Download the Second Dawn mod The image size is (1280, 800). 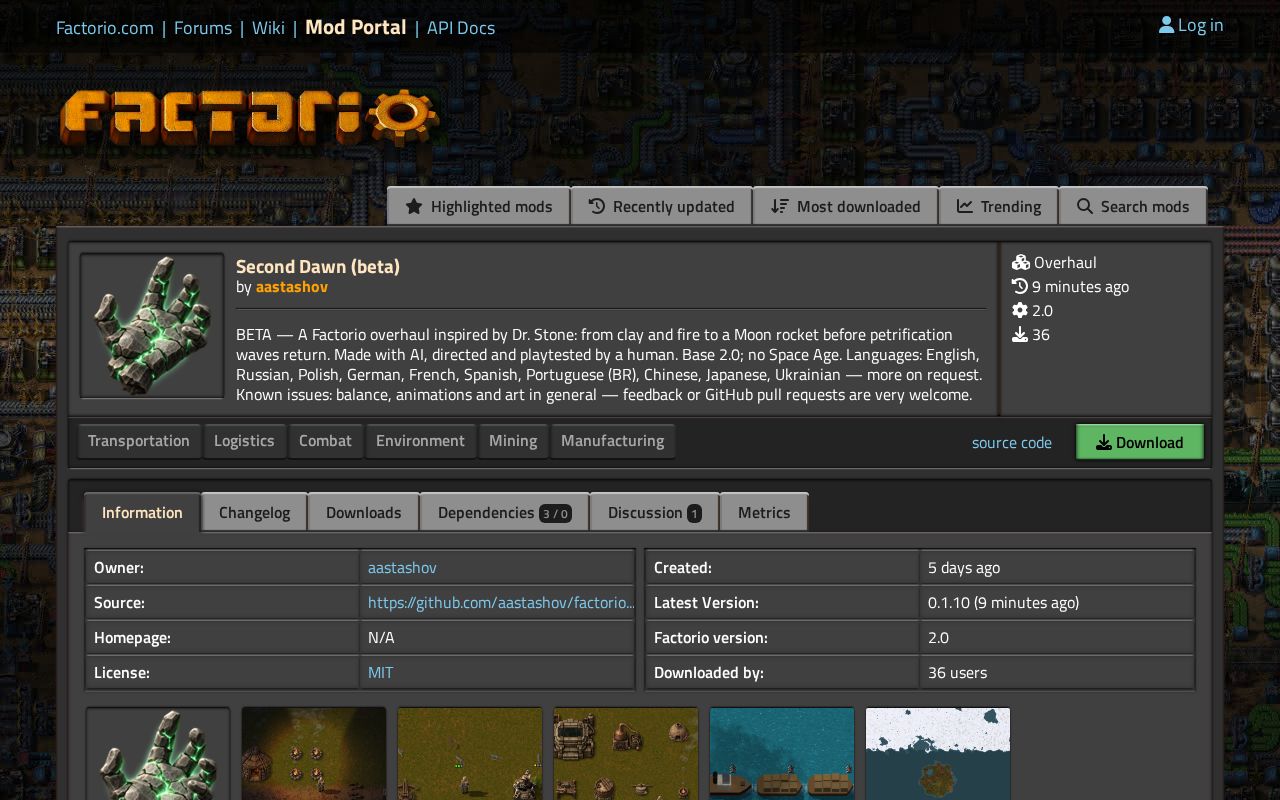click(1139, 442)
